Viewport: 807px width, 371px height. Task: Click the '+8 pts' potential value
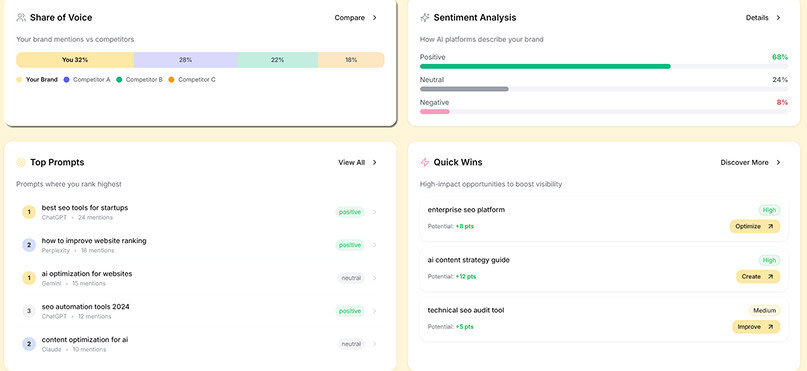465,226
